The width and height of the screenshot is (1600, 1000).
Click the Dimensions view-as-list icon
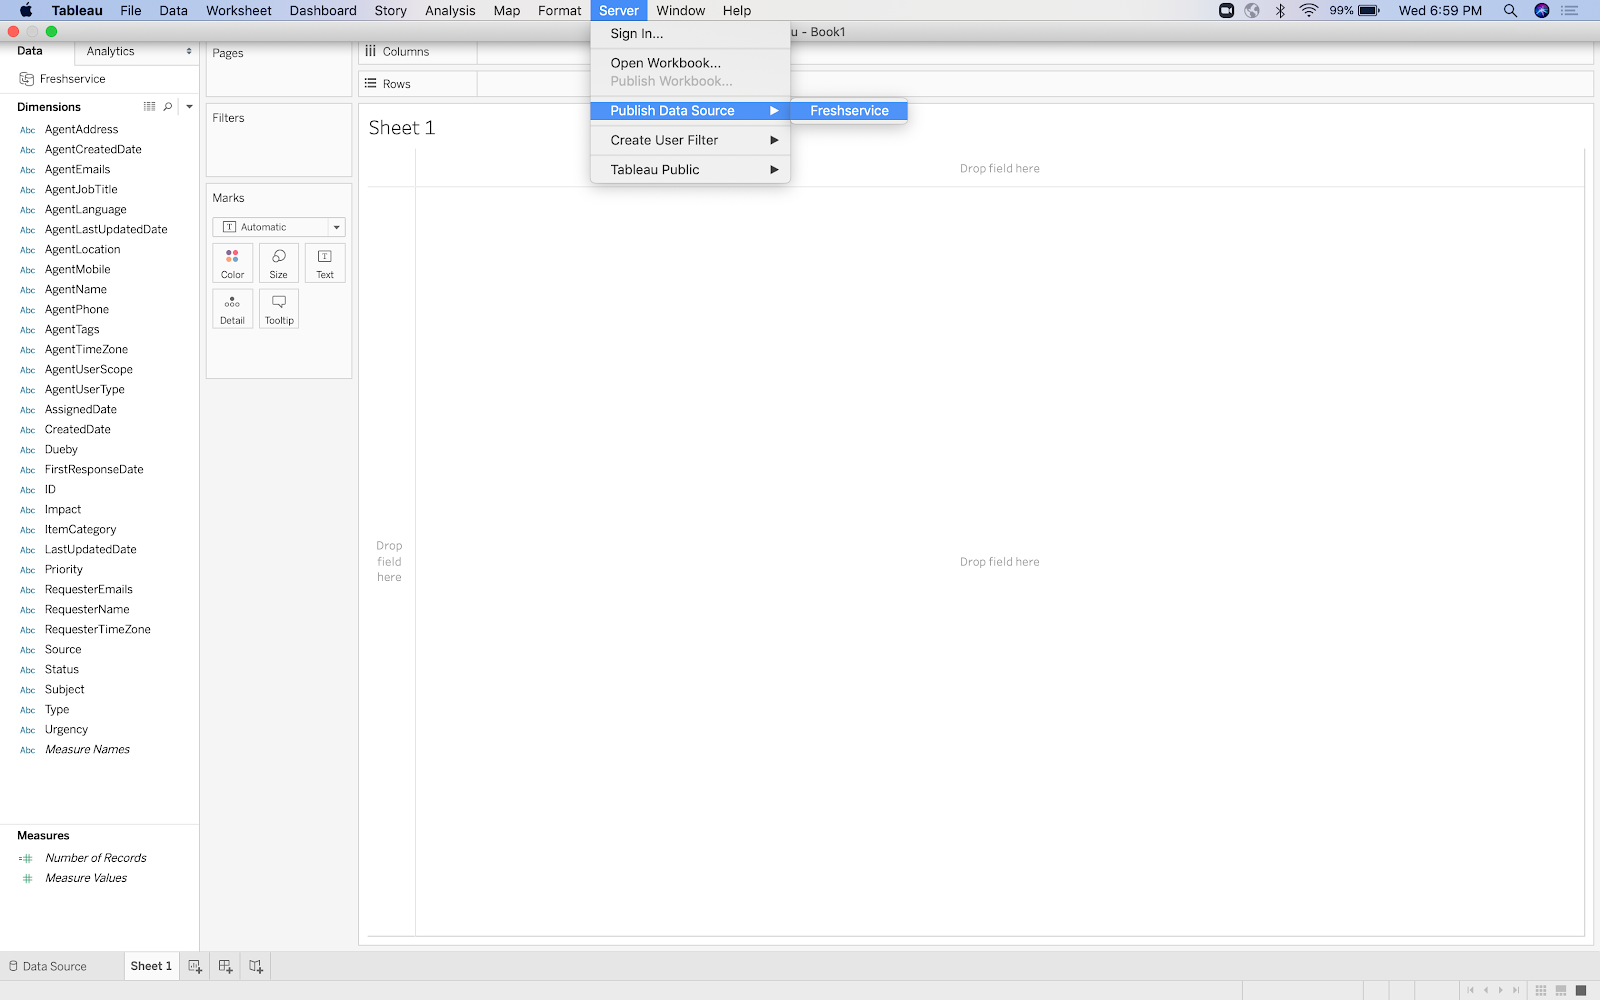coord(149,106)
